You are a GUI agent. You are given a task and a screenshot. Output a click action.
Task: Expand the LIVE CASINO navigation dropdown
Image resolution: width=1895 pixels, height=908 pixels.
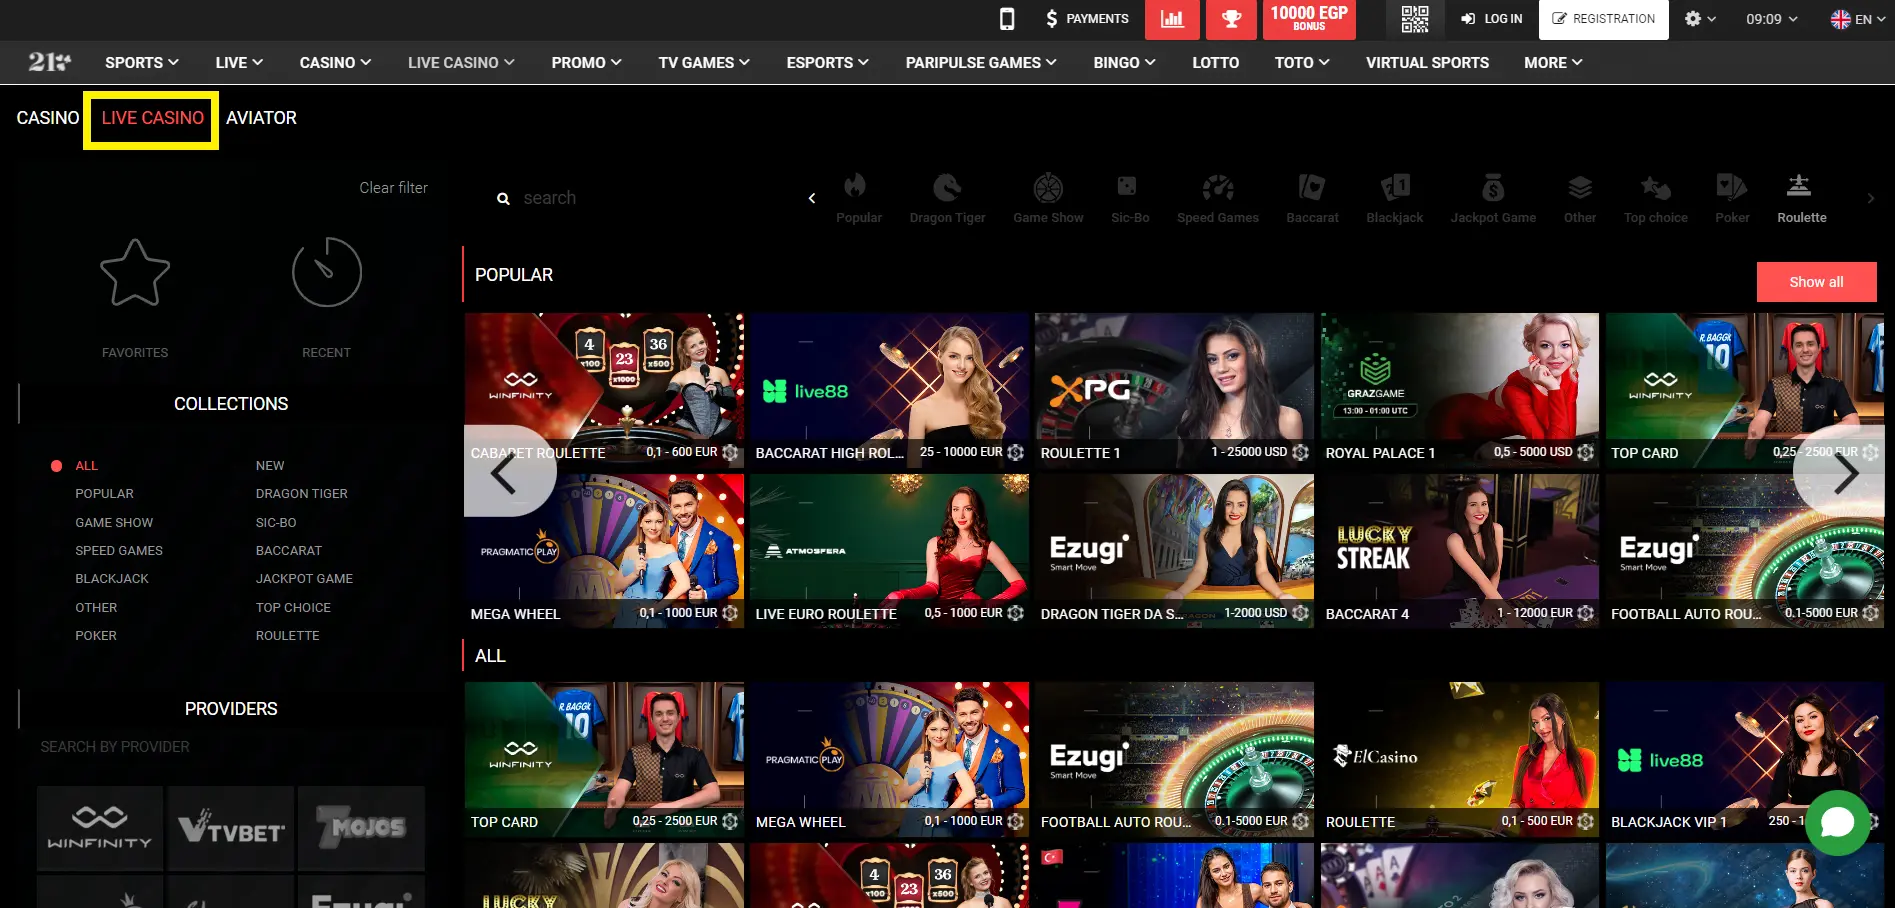click(459, 62)
